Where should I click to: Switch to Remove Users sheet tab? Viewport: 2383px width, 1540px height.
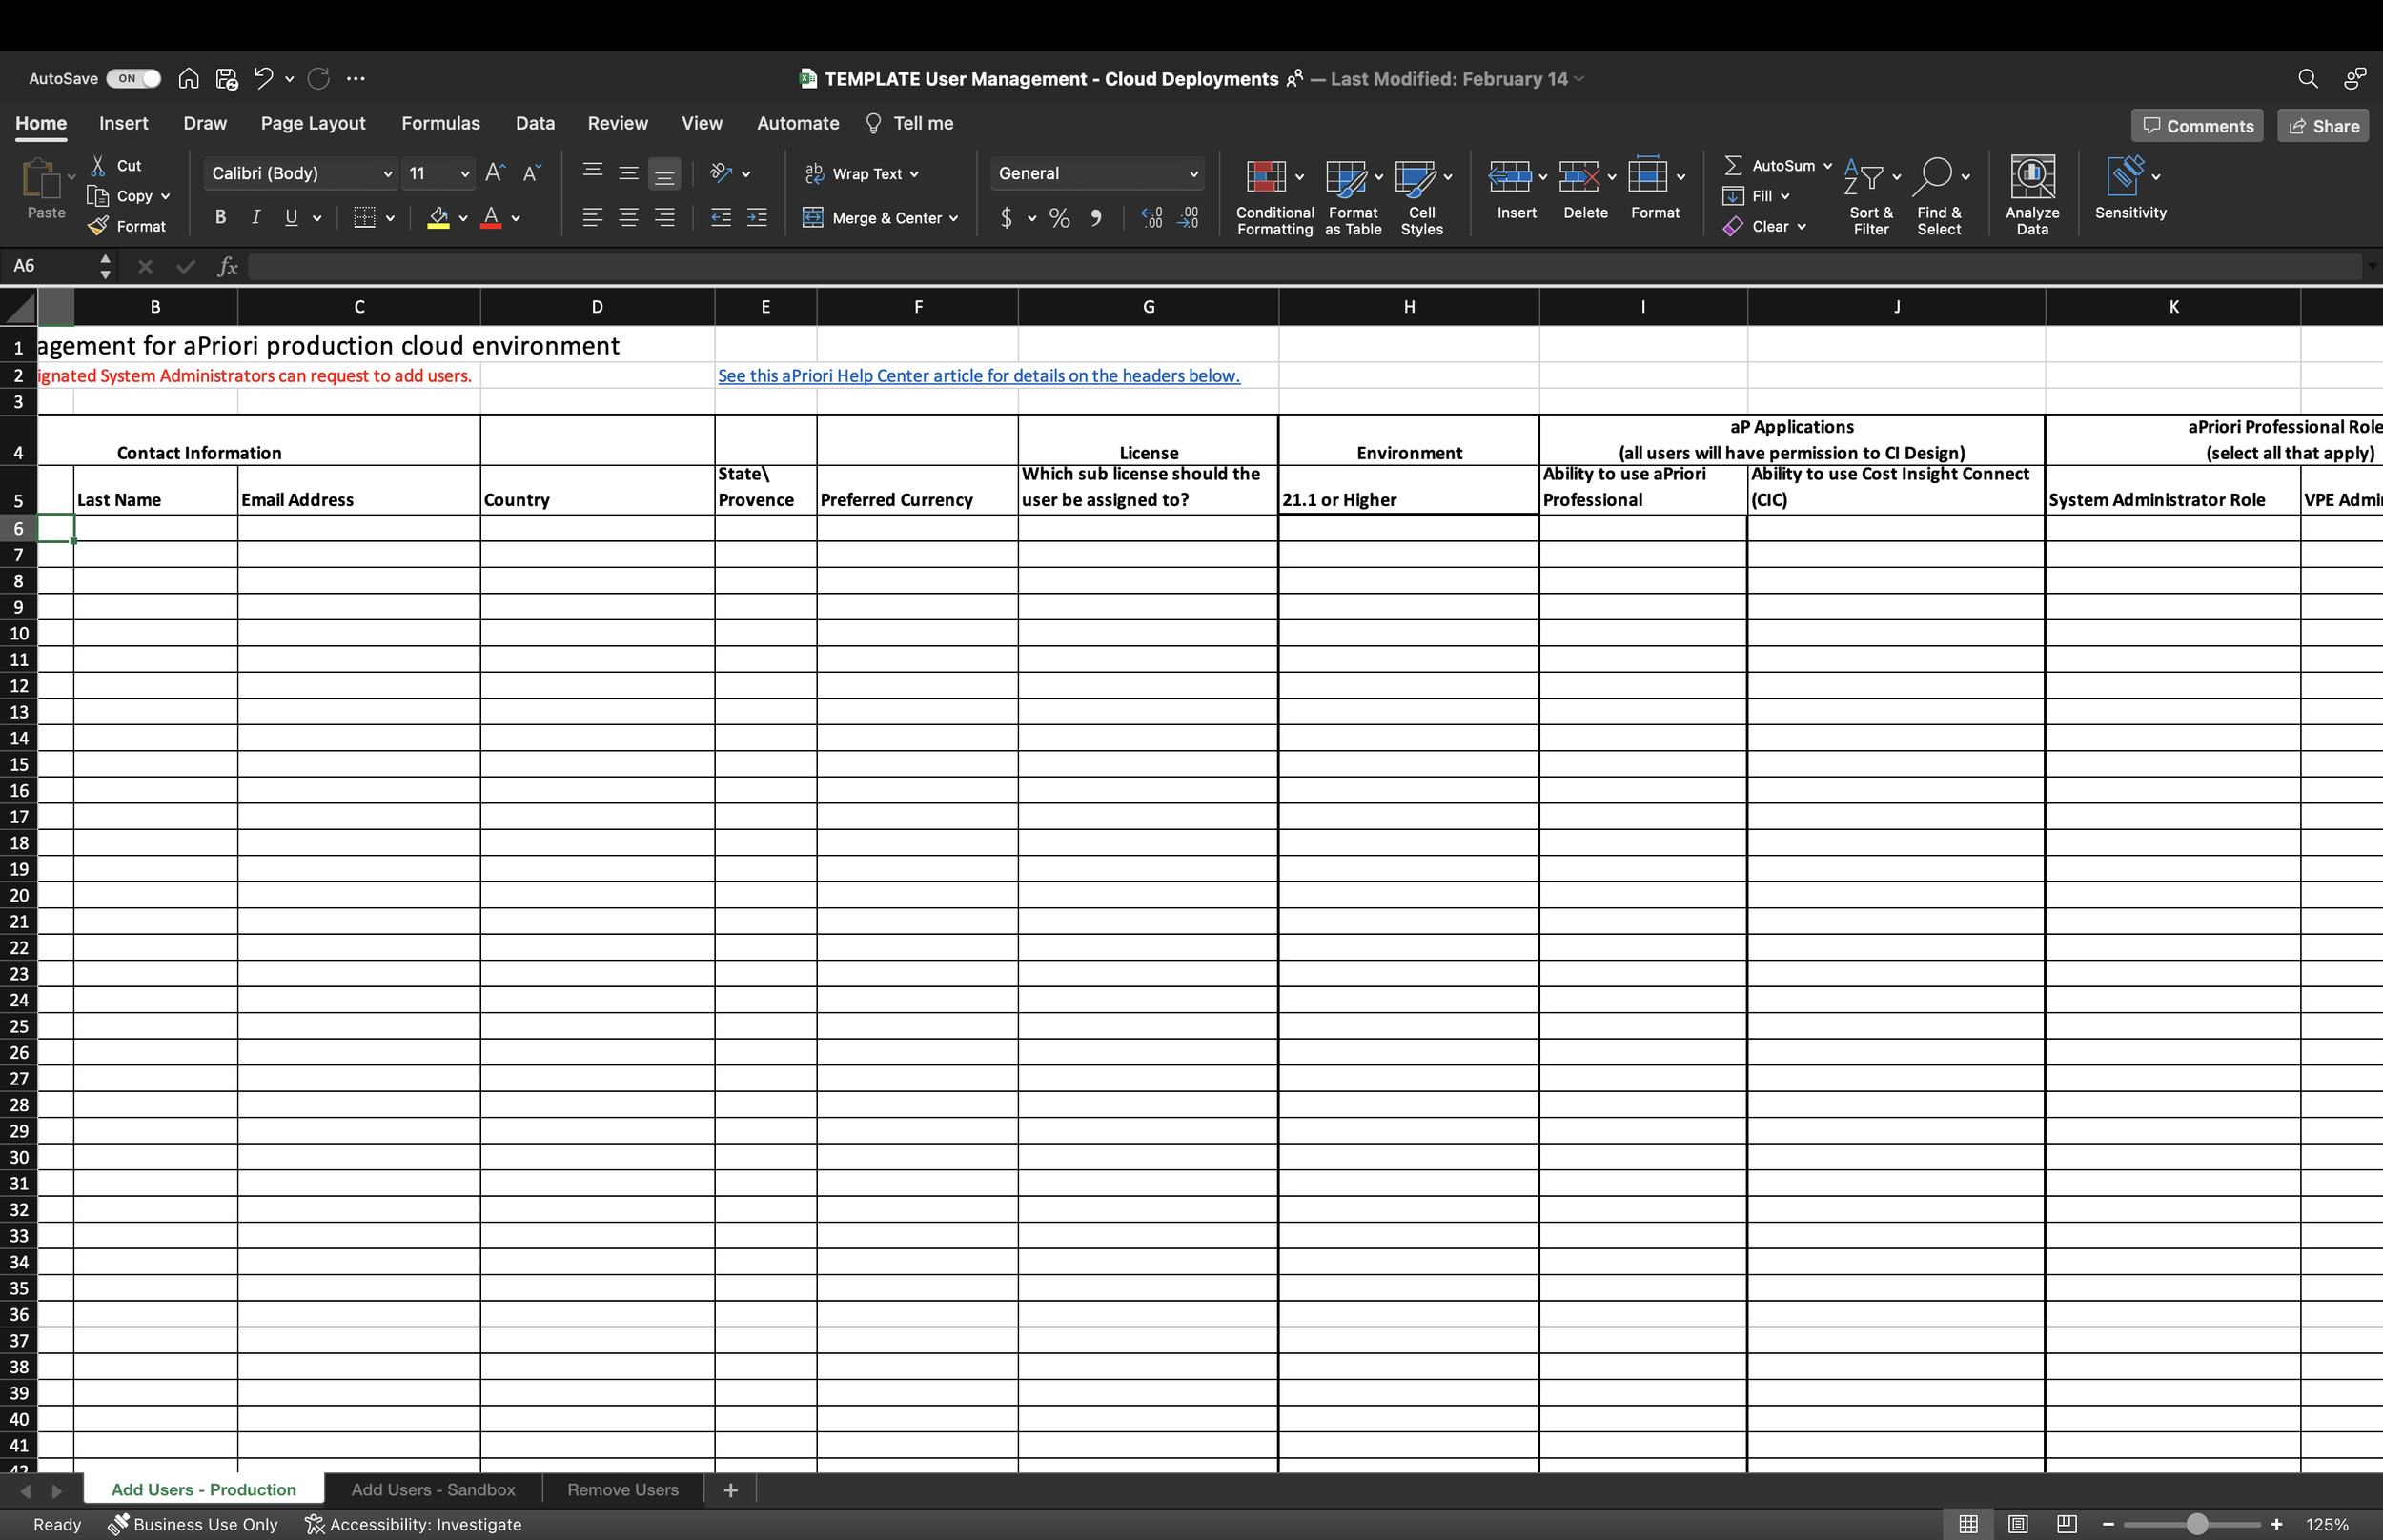[622, 1489]
